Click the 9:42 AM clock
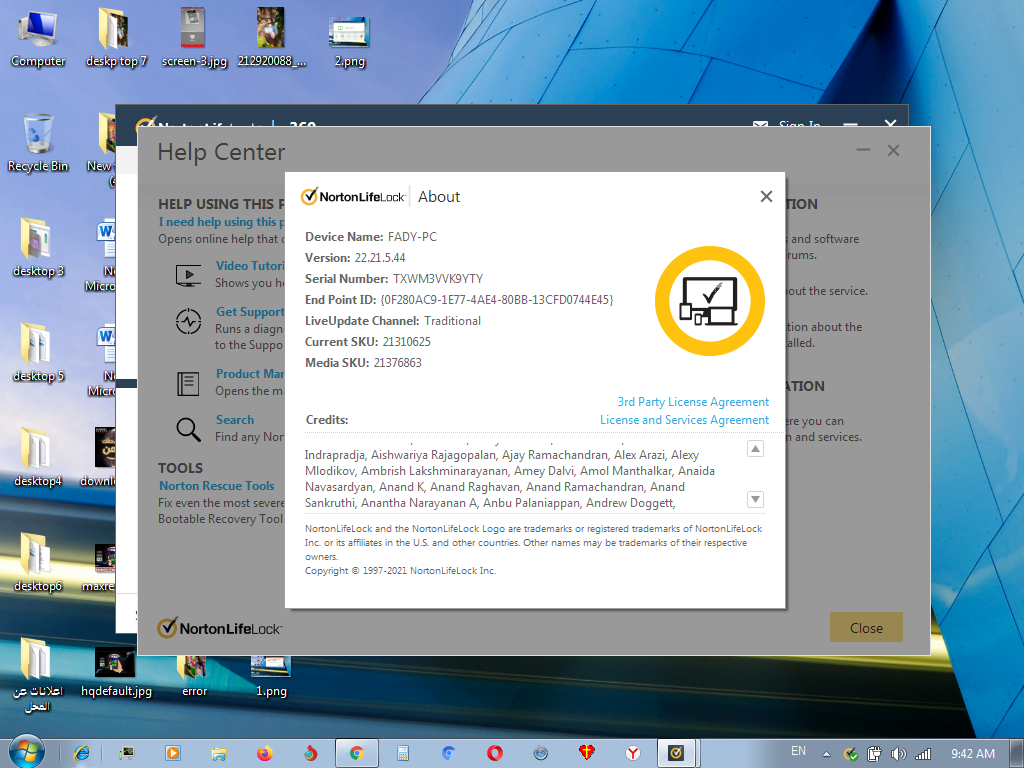Viewport: 1024px width, 768px height. (972, 754)
